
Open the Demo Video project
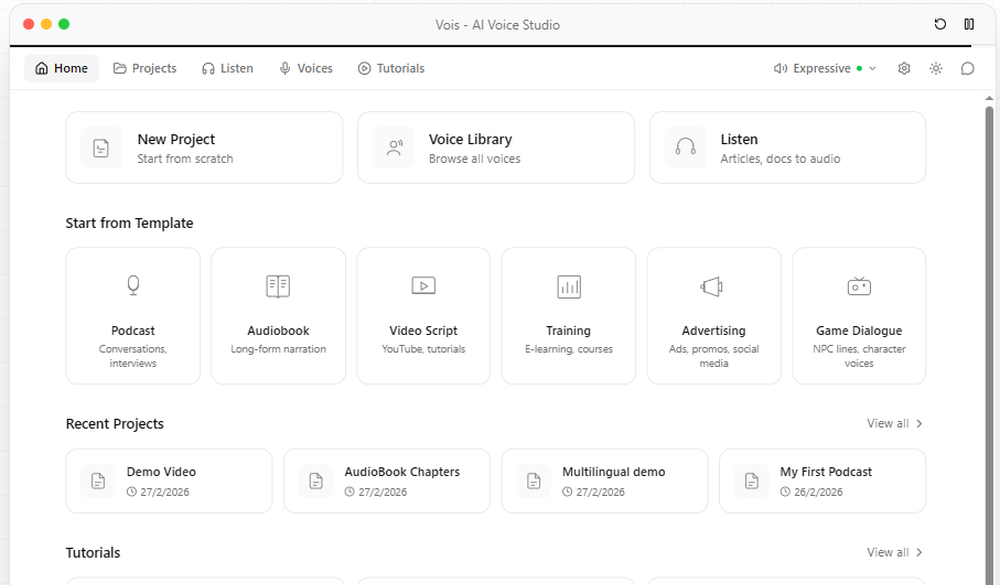tap(169, 480)
